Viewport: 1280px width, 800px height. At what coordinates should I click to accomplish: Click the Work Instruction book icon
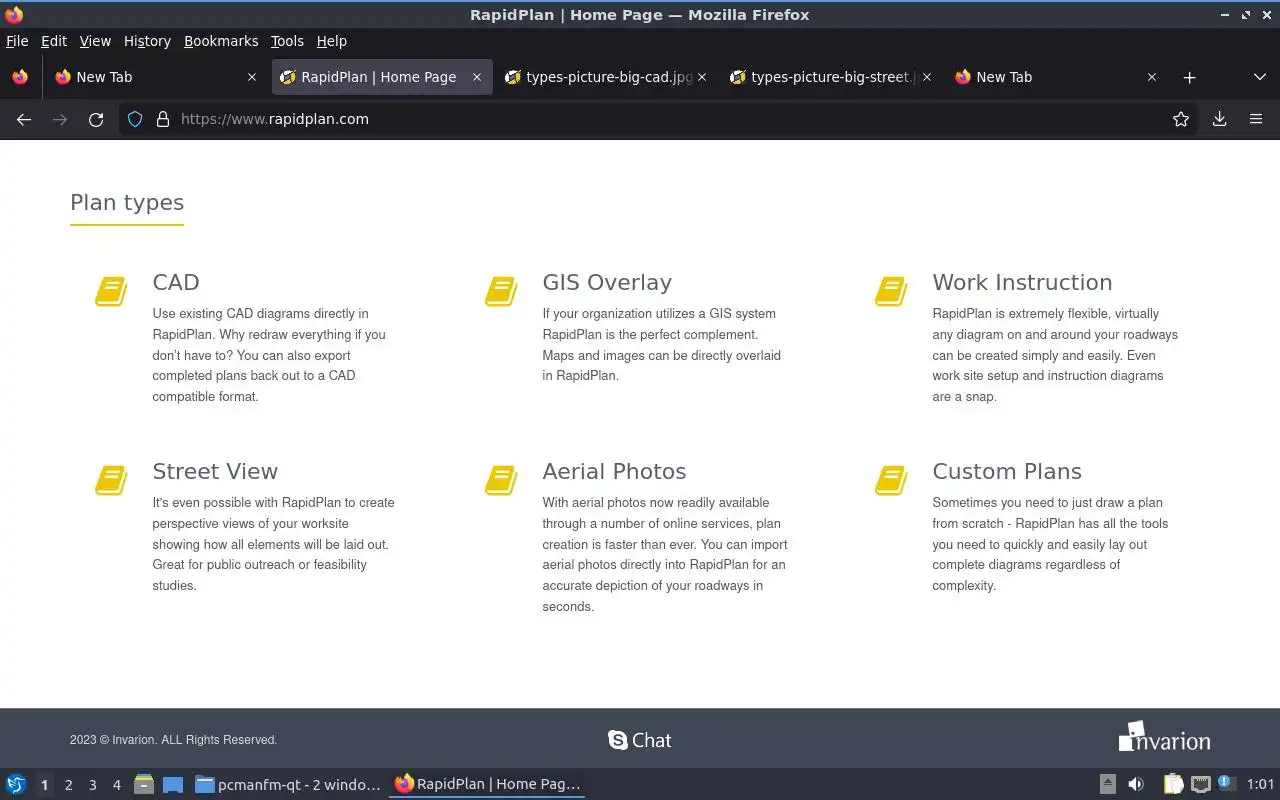(891, 291)
